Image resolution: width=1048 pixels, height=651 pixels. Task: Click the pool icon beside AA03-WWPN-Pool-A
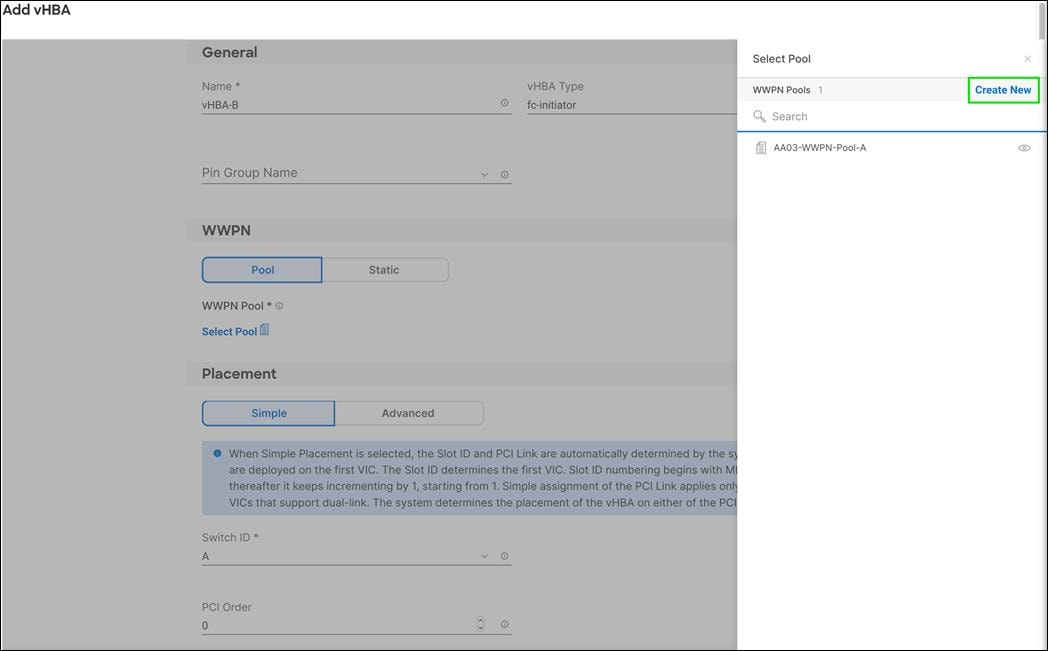click(x=762, y=147)
